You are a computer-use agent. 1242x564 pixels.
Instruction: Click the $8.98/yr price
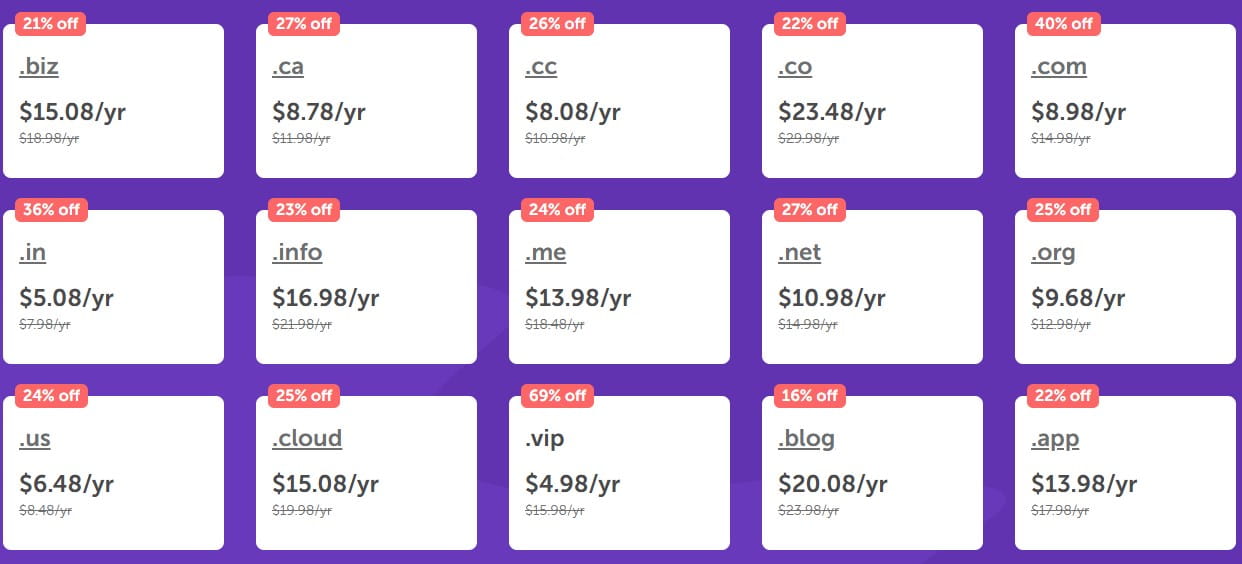[1078, 112]
